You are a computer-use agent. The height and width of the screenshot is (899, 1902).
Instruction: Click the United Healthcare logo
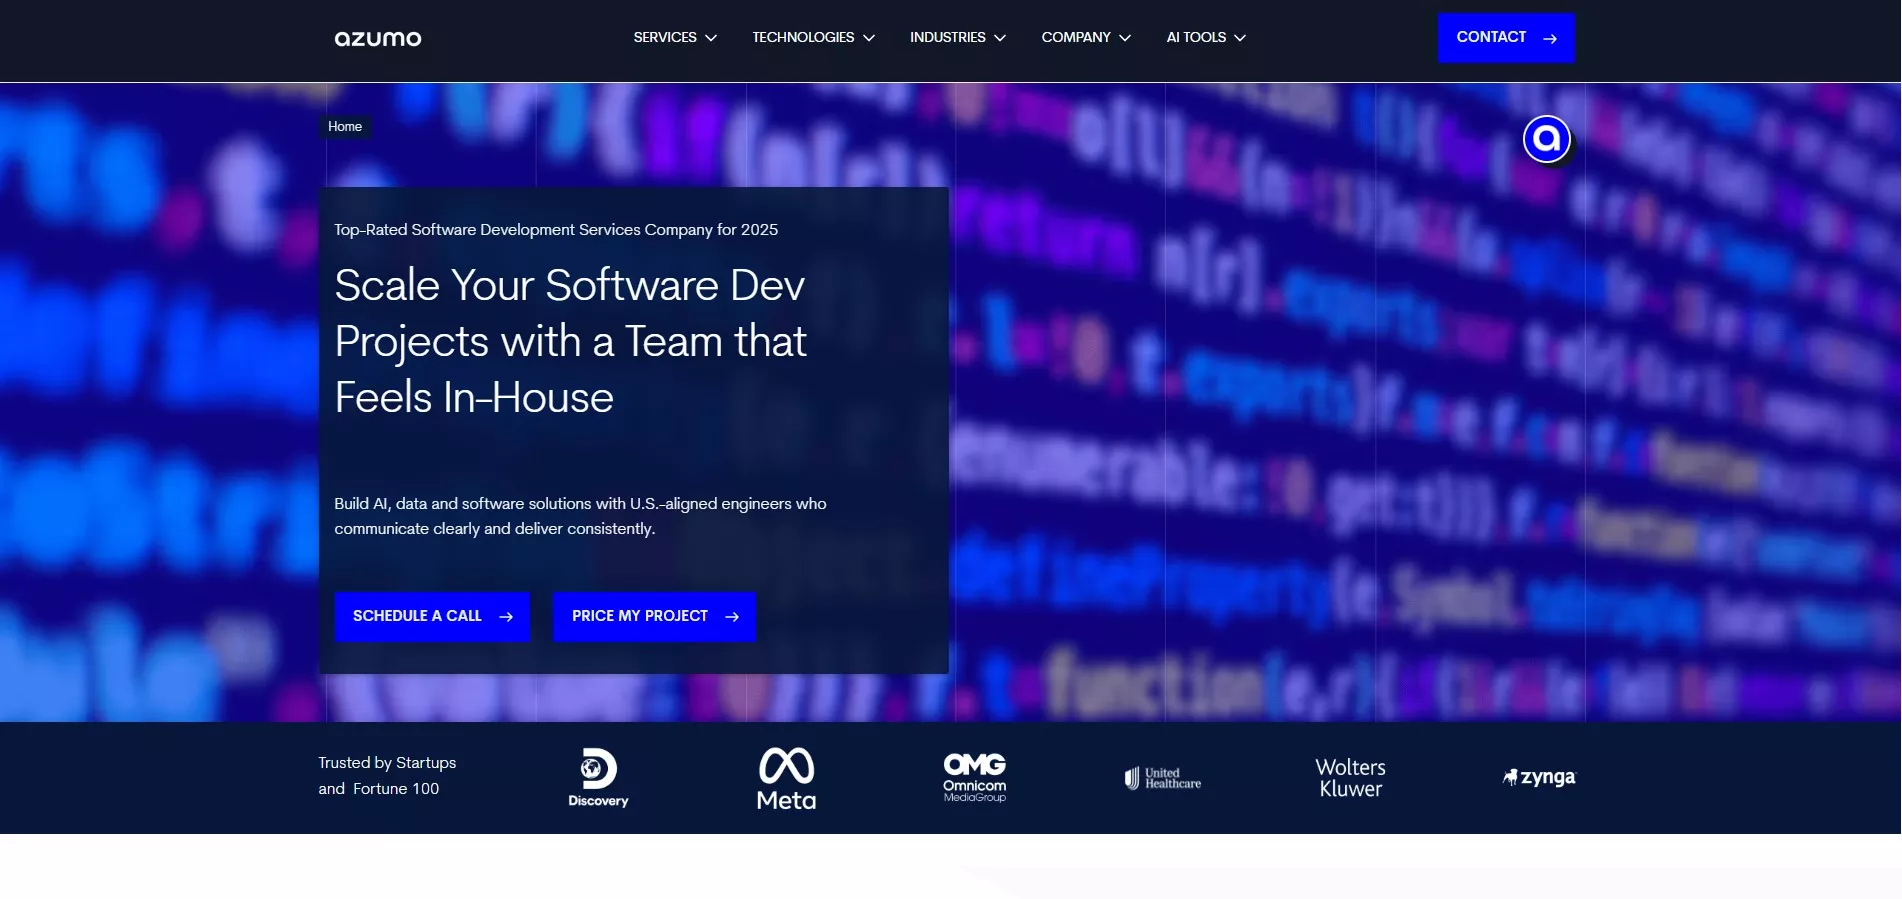click(x=1162, y=778)
